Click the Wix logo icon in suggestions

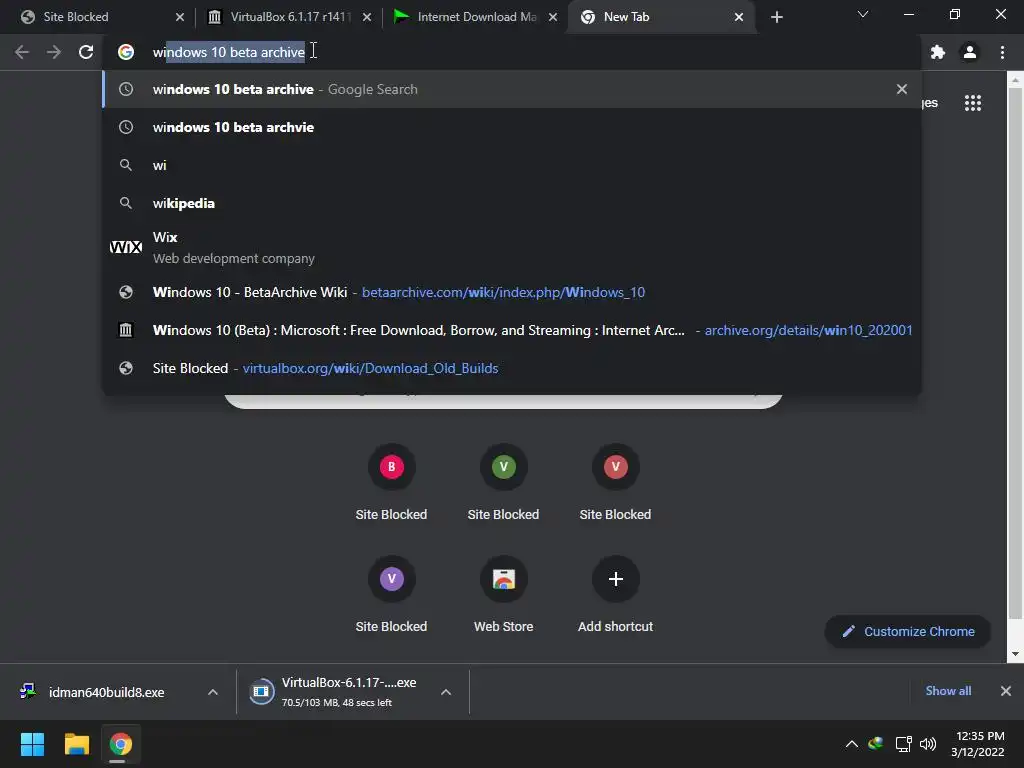click(125, 247)
